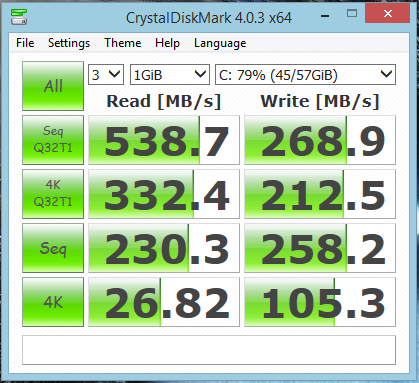Close the CrystalDiskMark window
The image size is (419, 383).
(x=387, y=13)
